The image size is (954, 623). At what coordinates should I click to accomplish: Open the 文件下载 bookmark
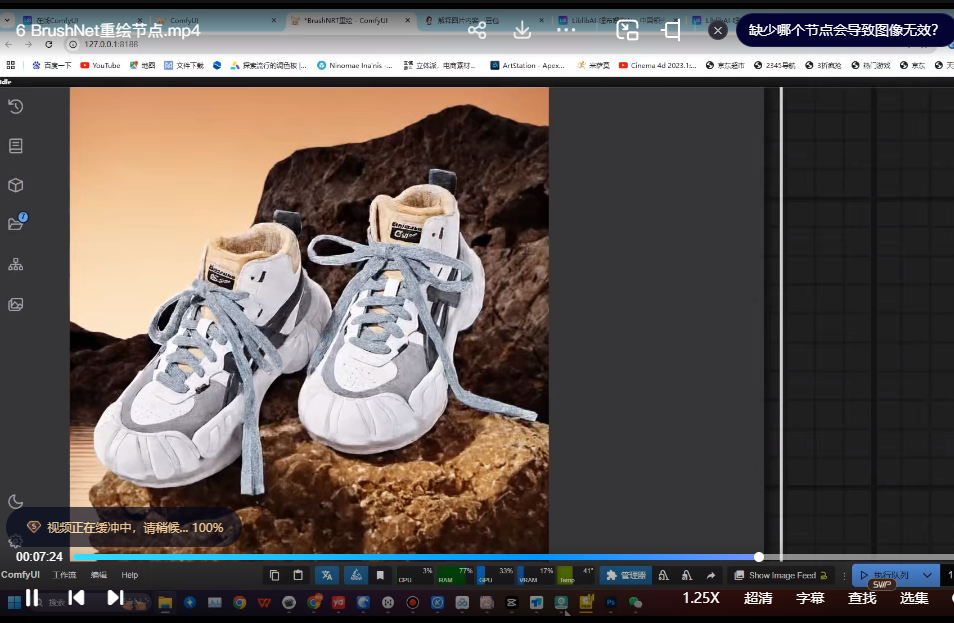(184, 65)
